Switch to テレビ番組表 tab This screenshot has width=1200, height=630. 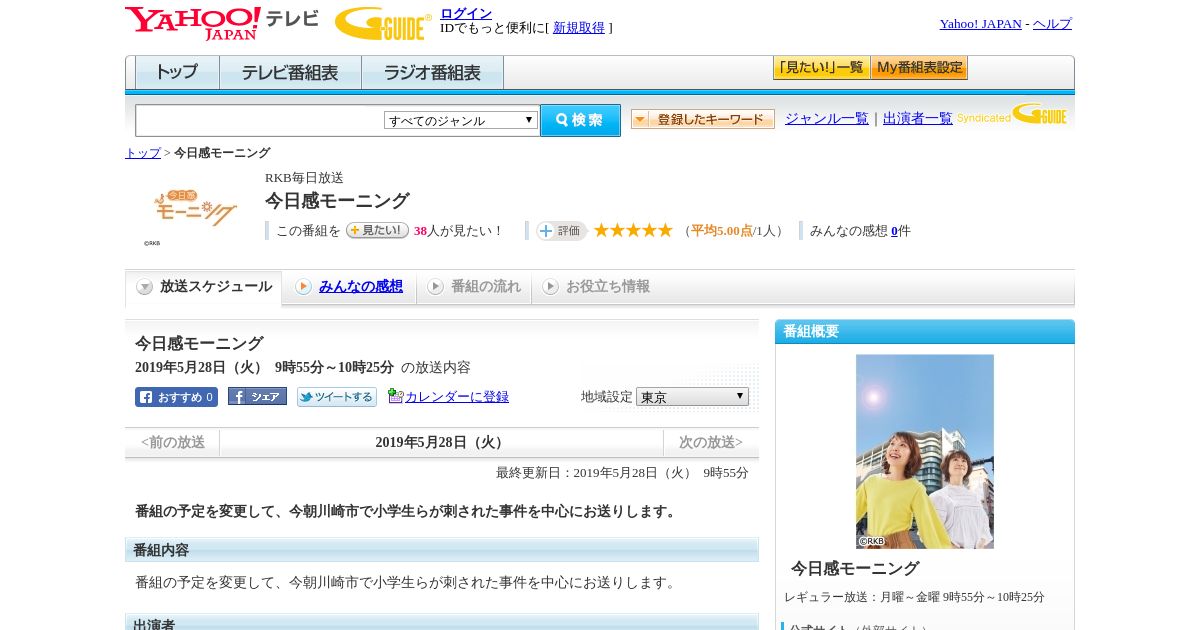click(290, 73)
